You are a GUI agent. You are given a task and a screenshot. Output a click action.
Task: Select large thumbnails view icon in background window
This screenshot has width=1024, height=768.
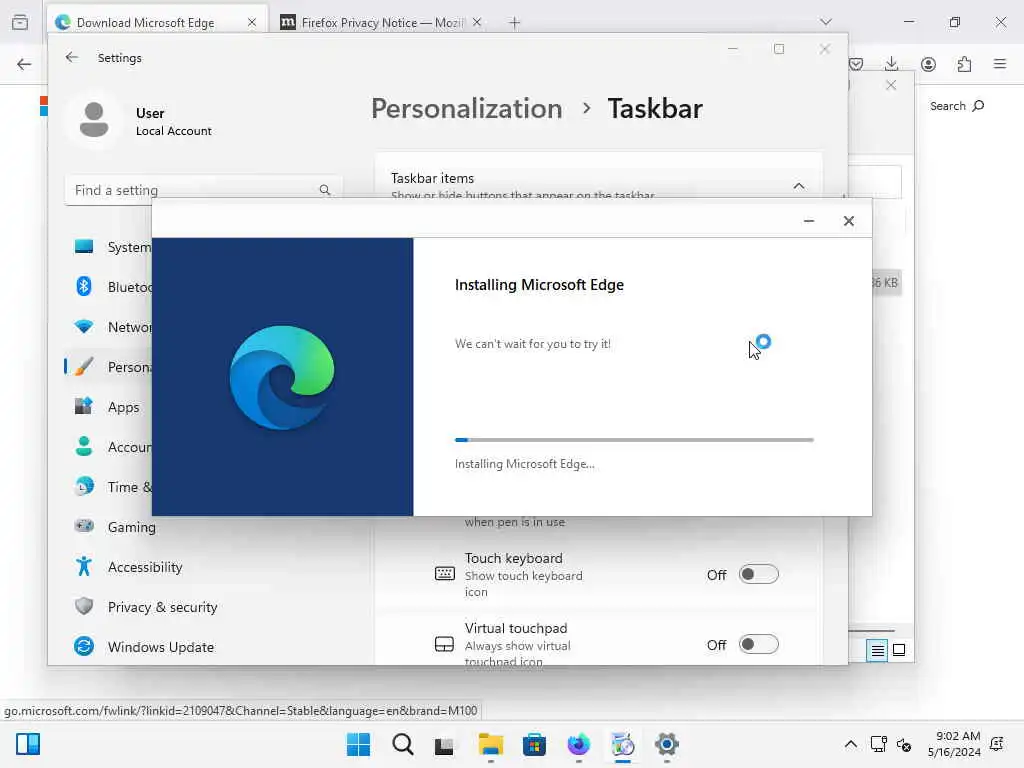point(899,650)
